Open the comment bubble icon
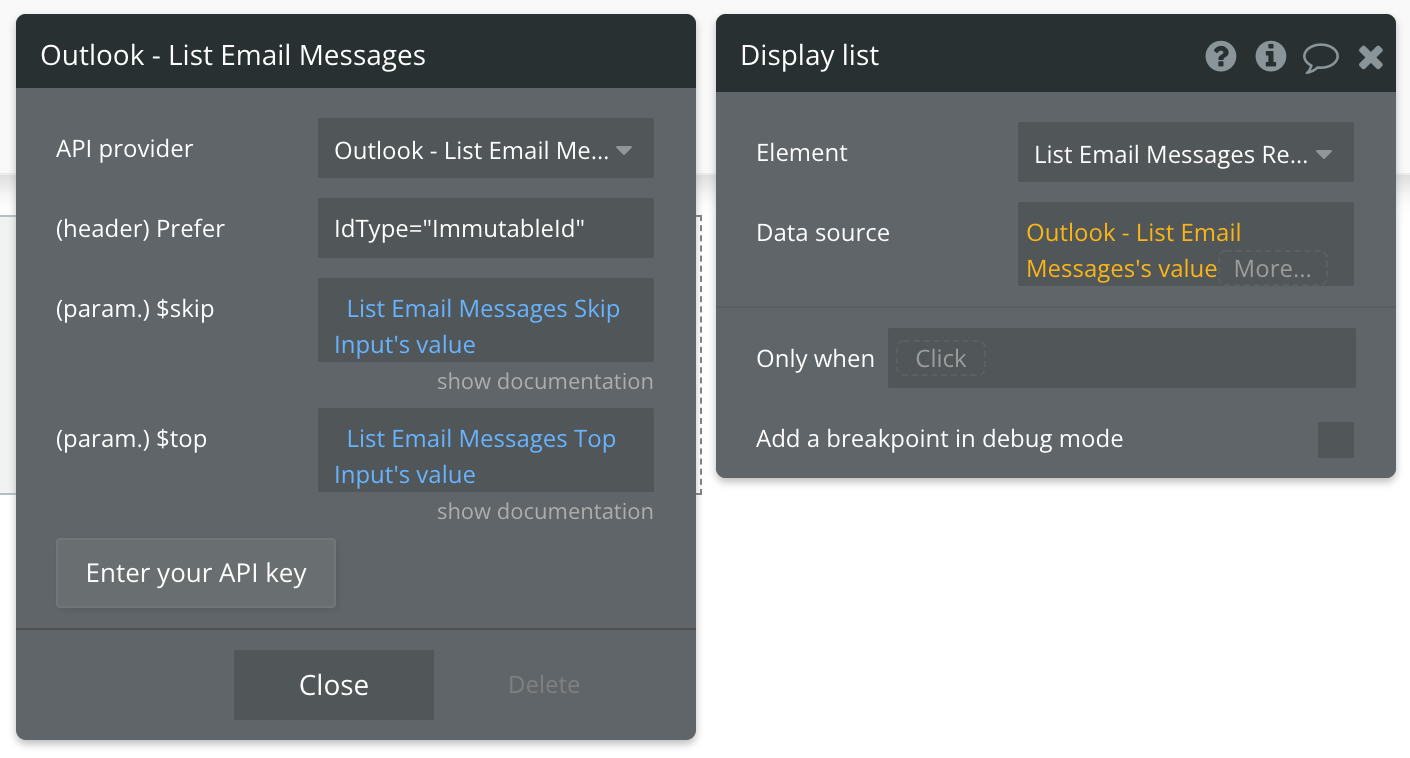The width and height of the screenshot is (1410, 758). [1320, 57]
